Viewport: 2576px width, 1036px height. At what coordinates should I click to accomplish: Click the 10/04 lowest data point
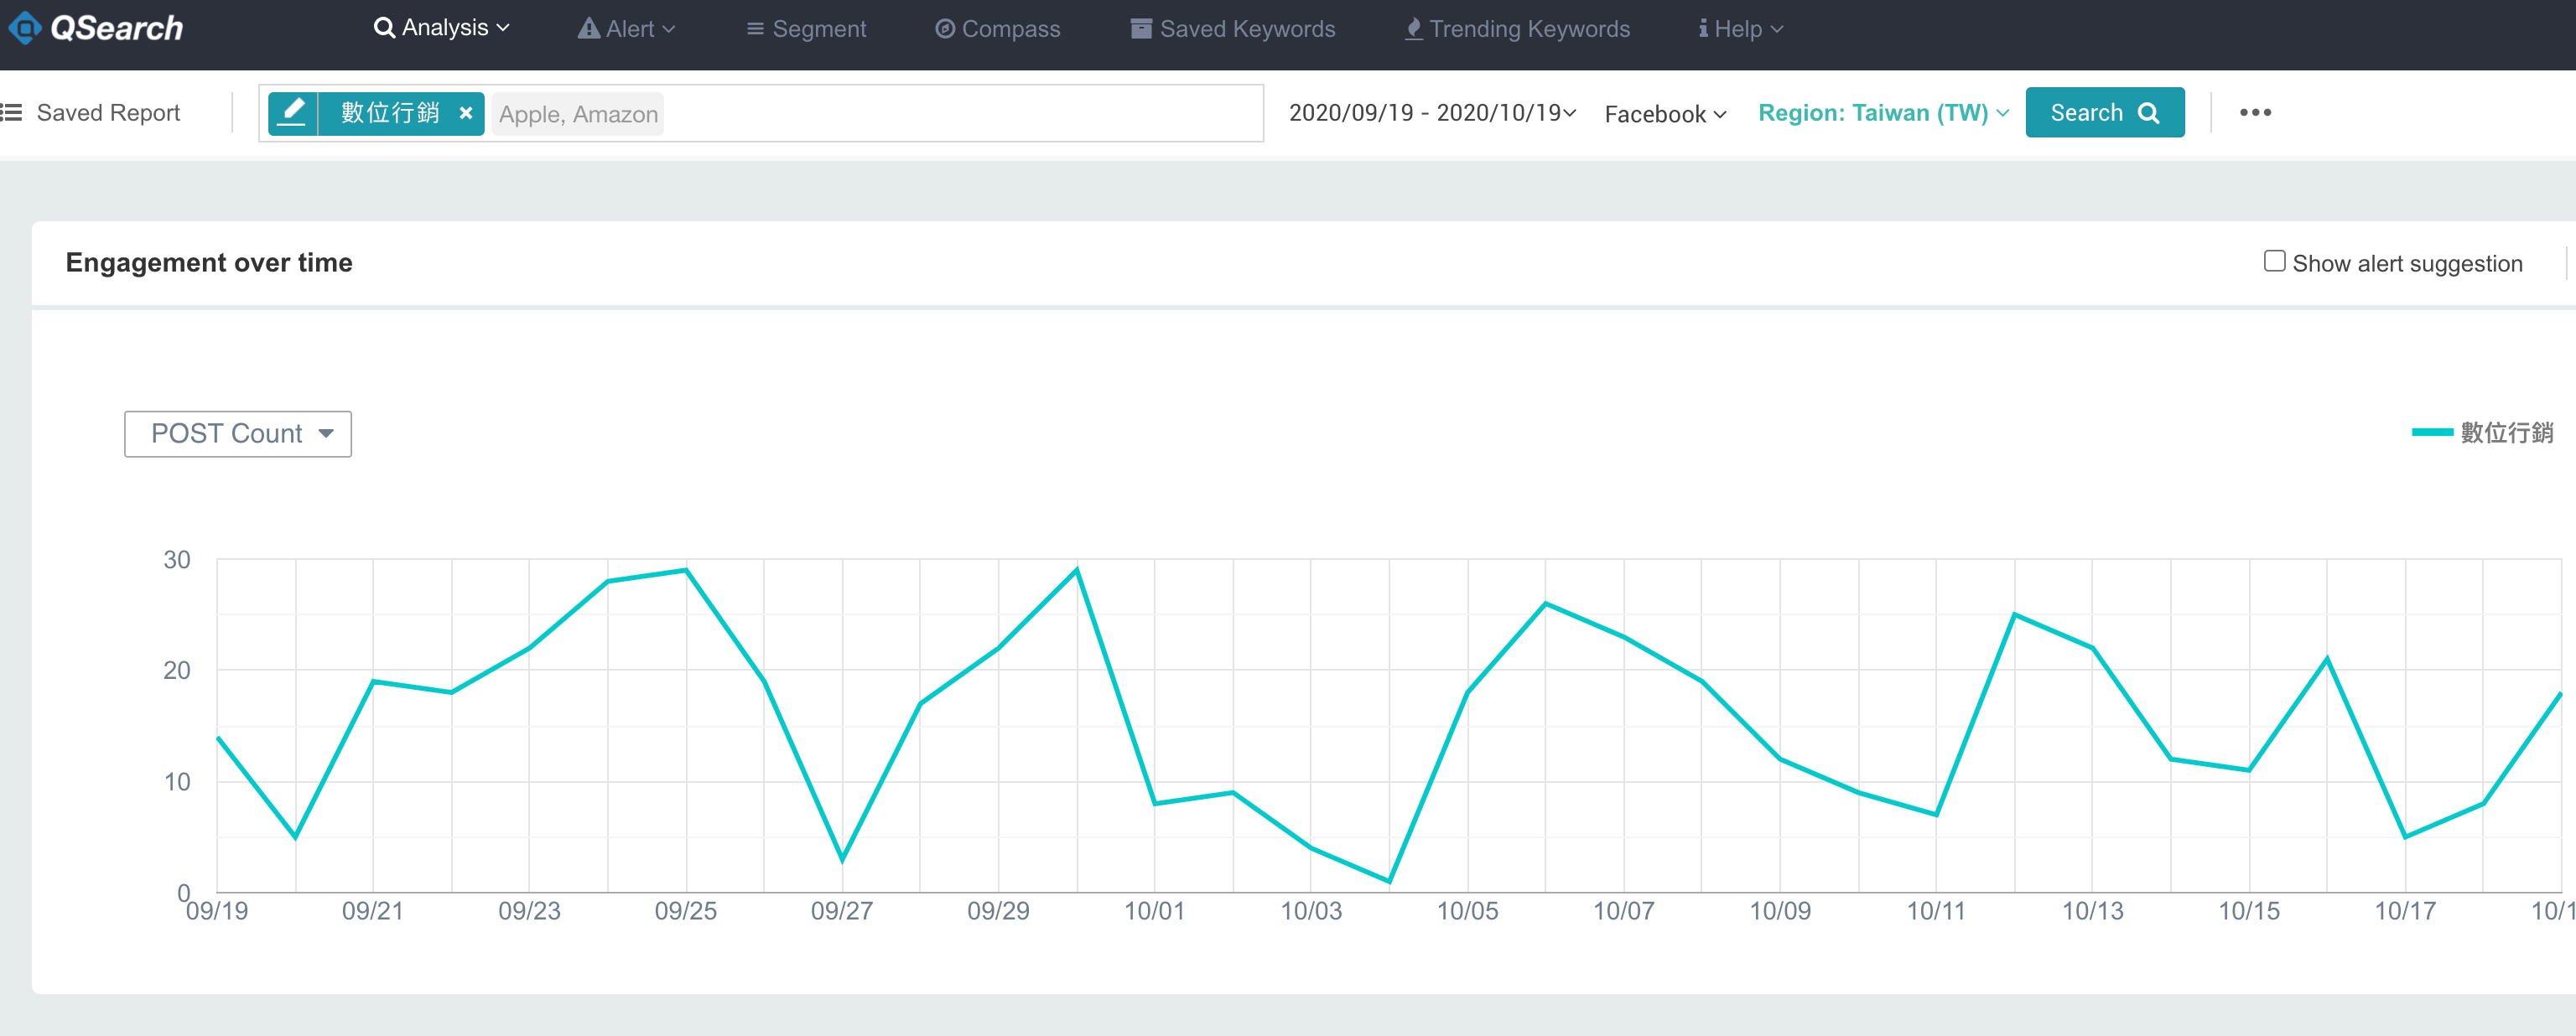point(1389,881)
